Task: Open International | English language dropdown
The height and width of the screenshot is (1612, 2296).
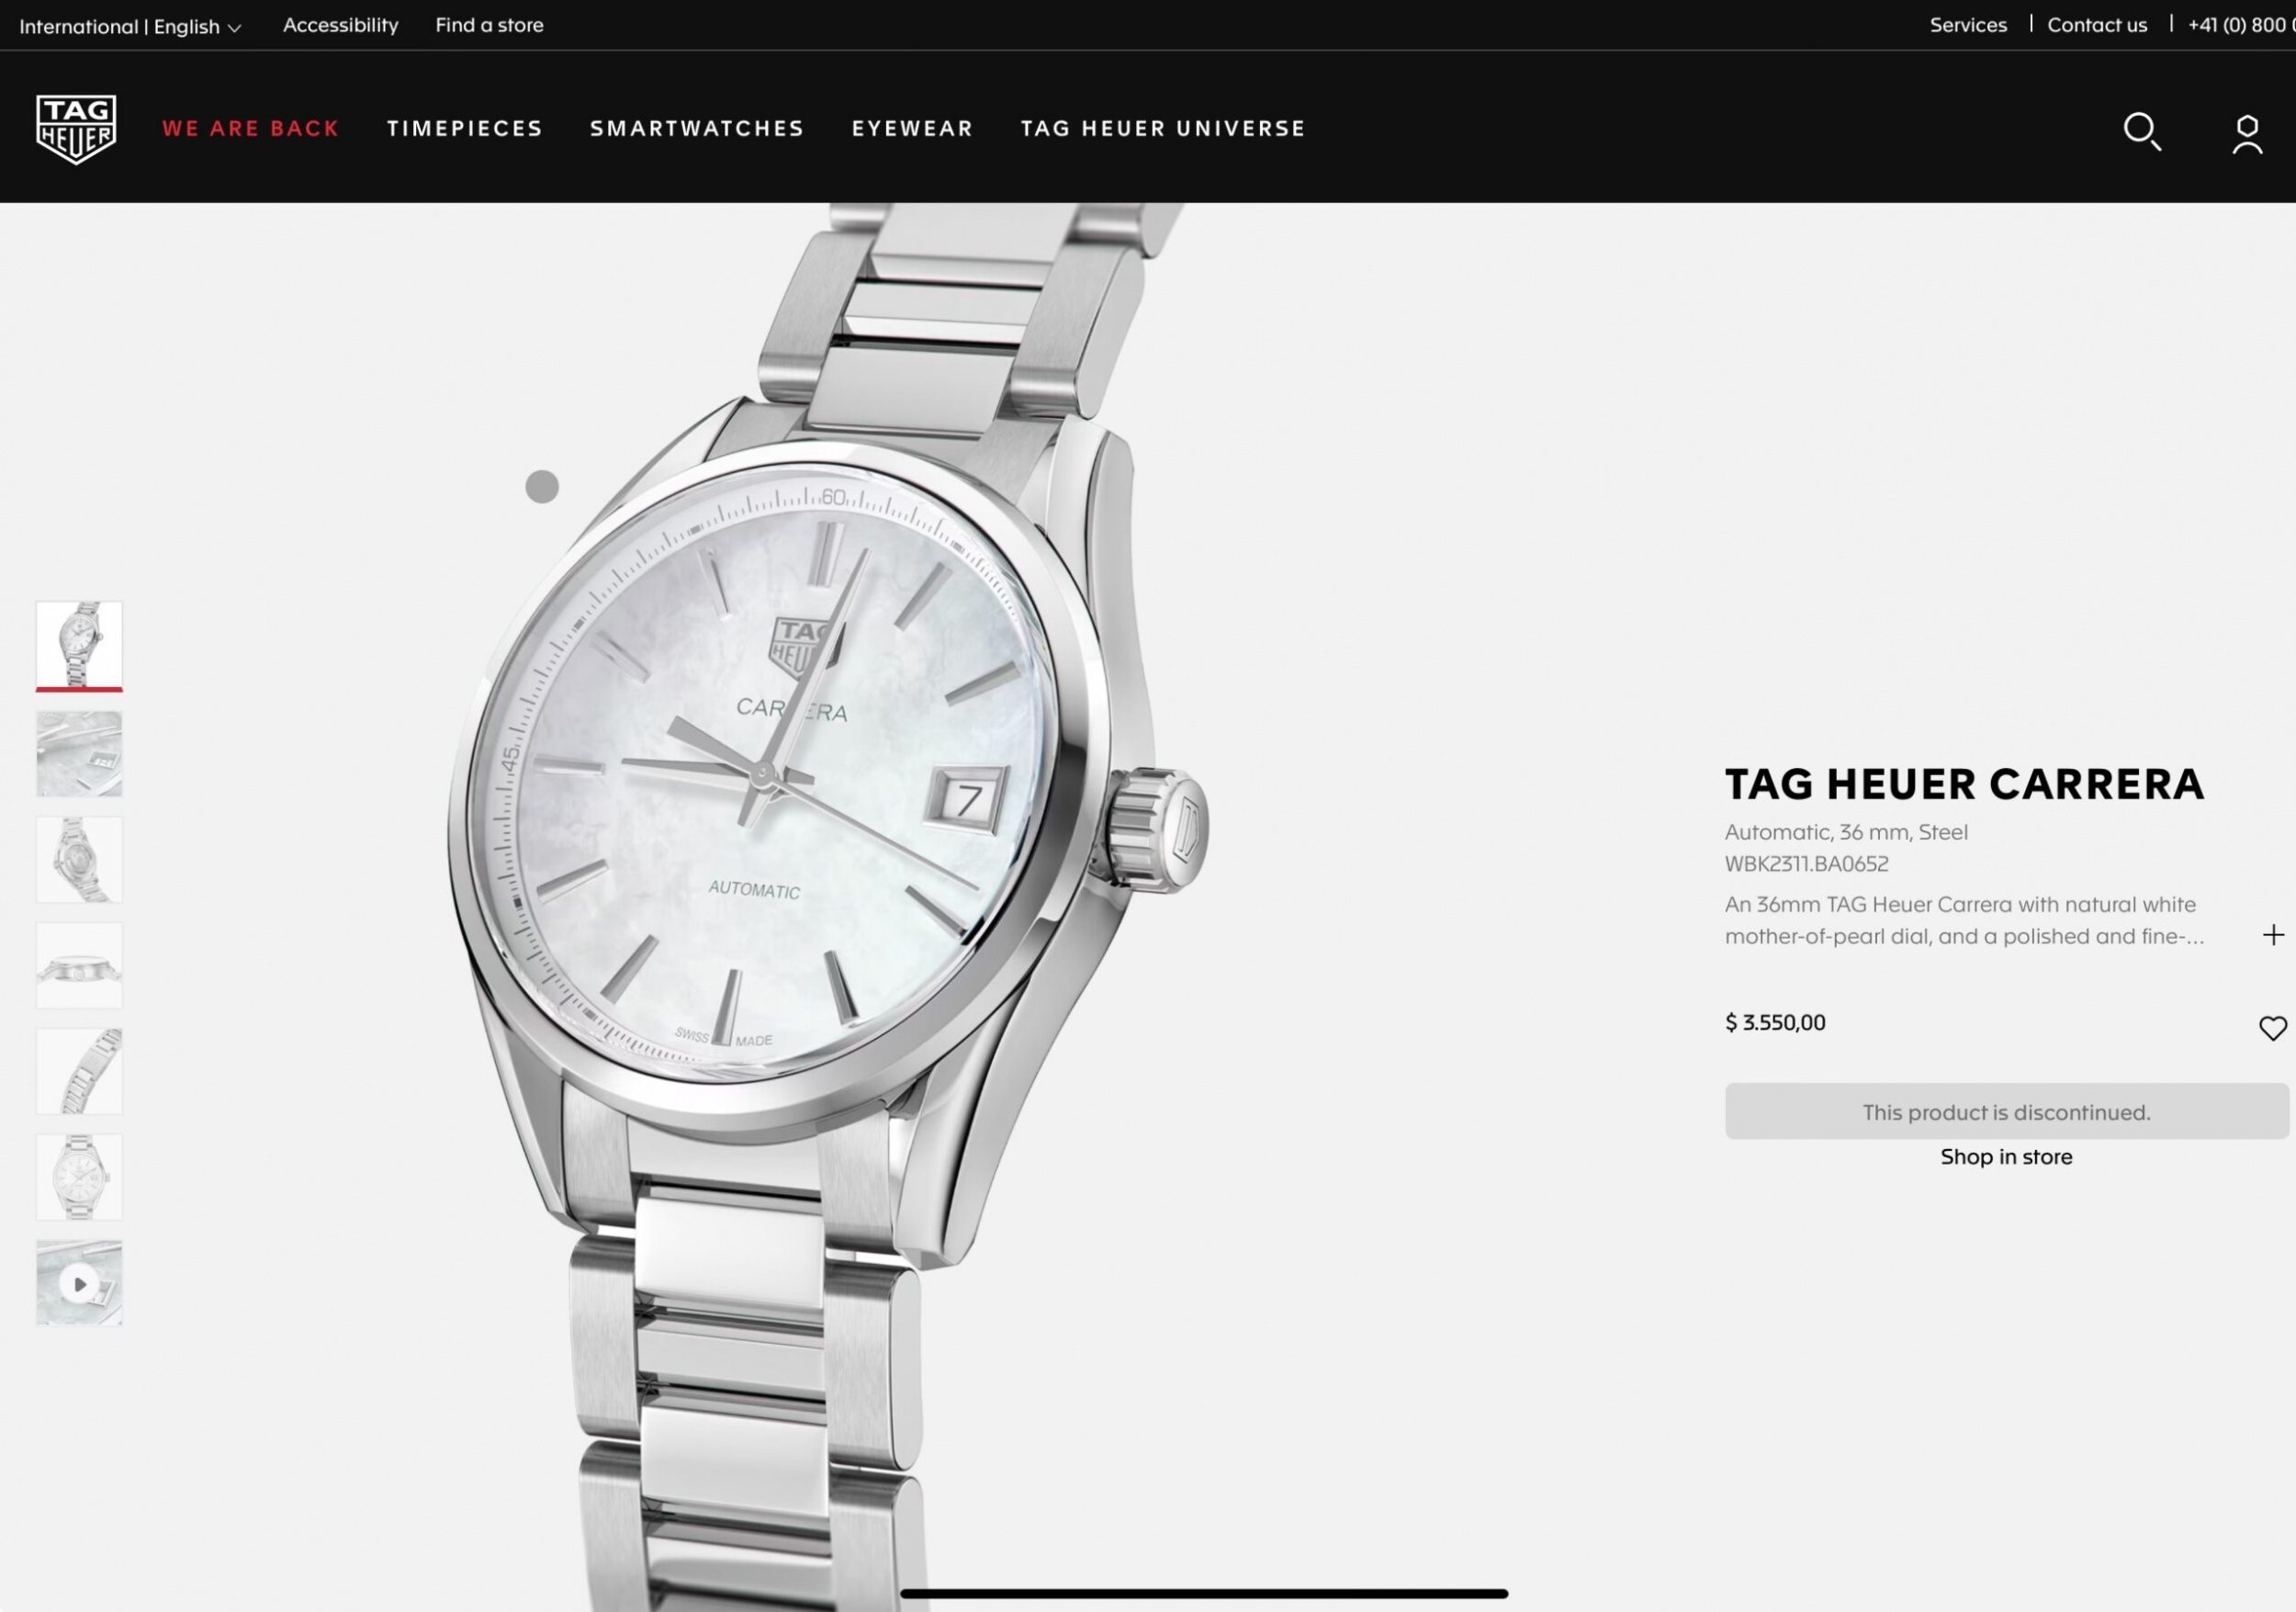Action: click(x=130, y=26)
